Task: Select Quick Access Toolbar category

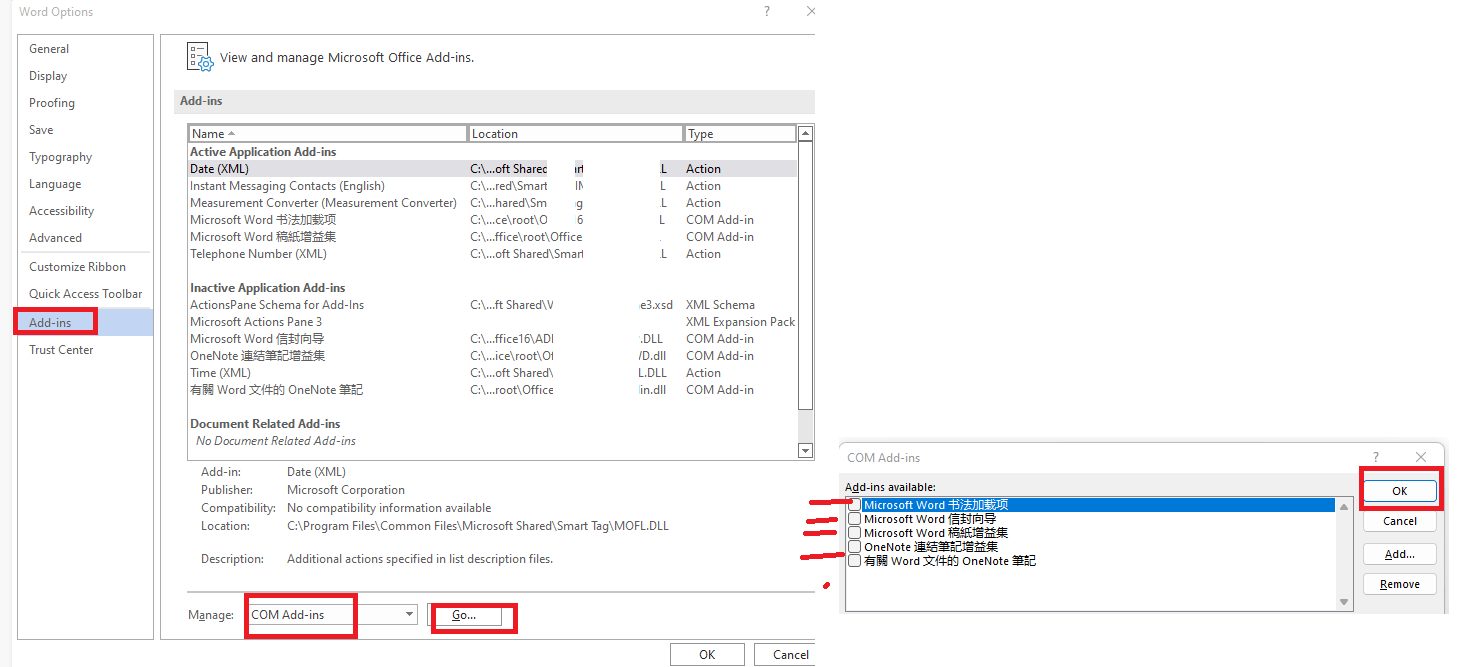Action: pos(85,294)
